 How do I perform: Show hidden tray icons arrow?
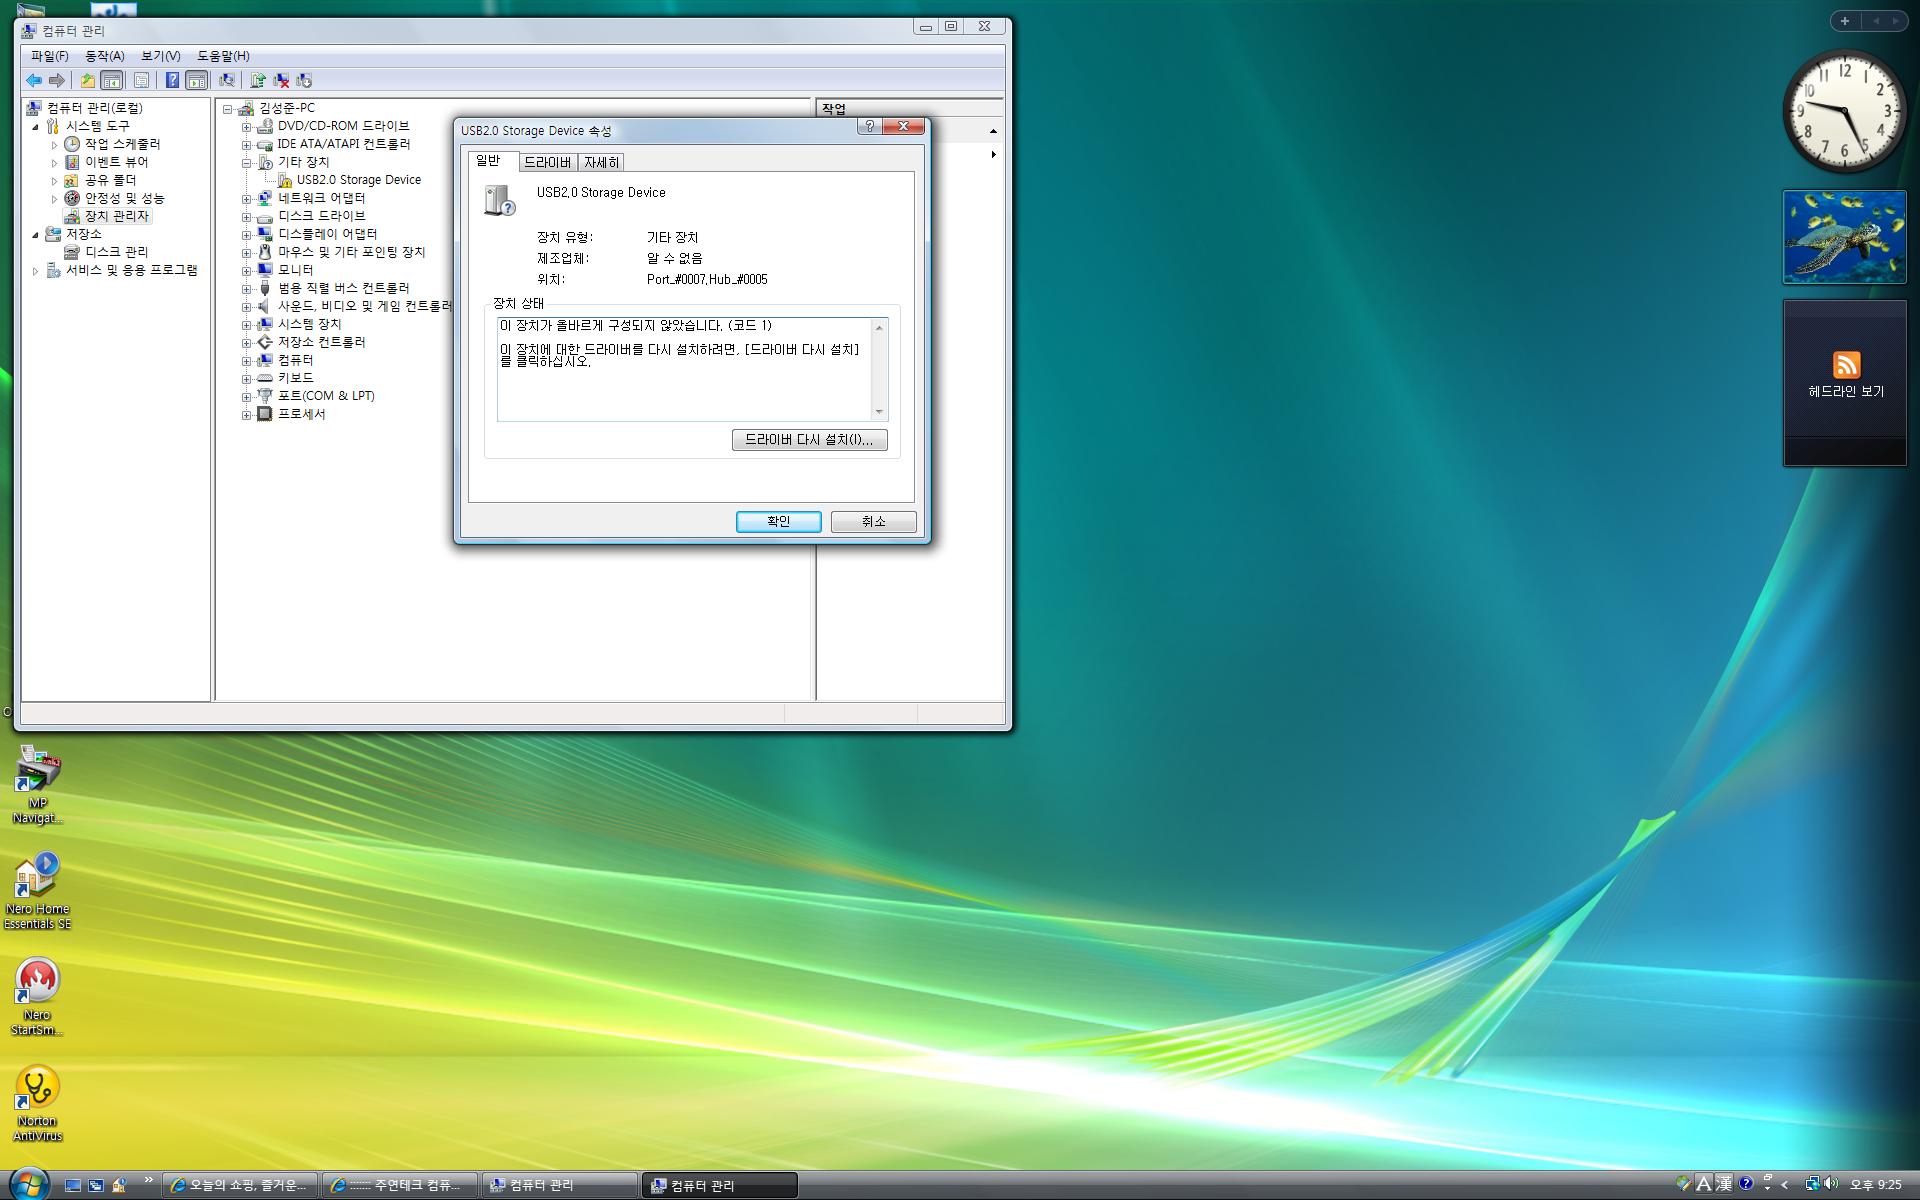pyautogui.click(x=1785, y=1184)
